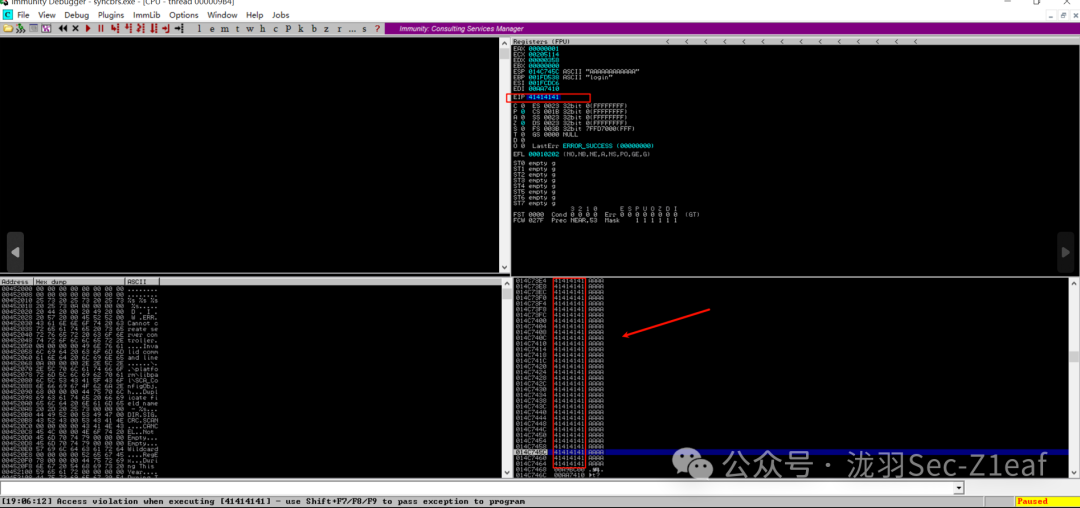Click the Step into icon
The height and width of the screenshot is (508, 1080).
[114, 28]
